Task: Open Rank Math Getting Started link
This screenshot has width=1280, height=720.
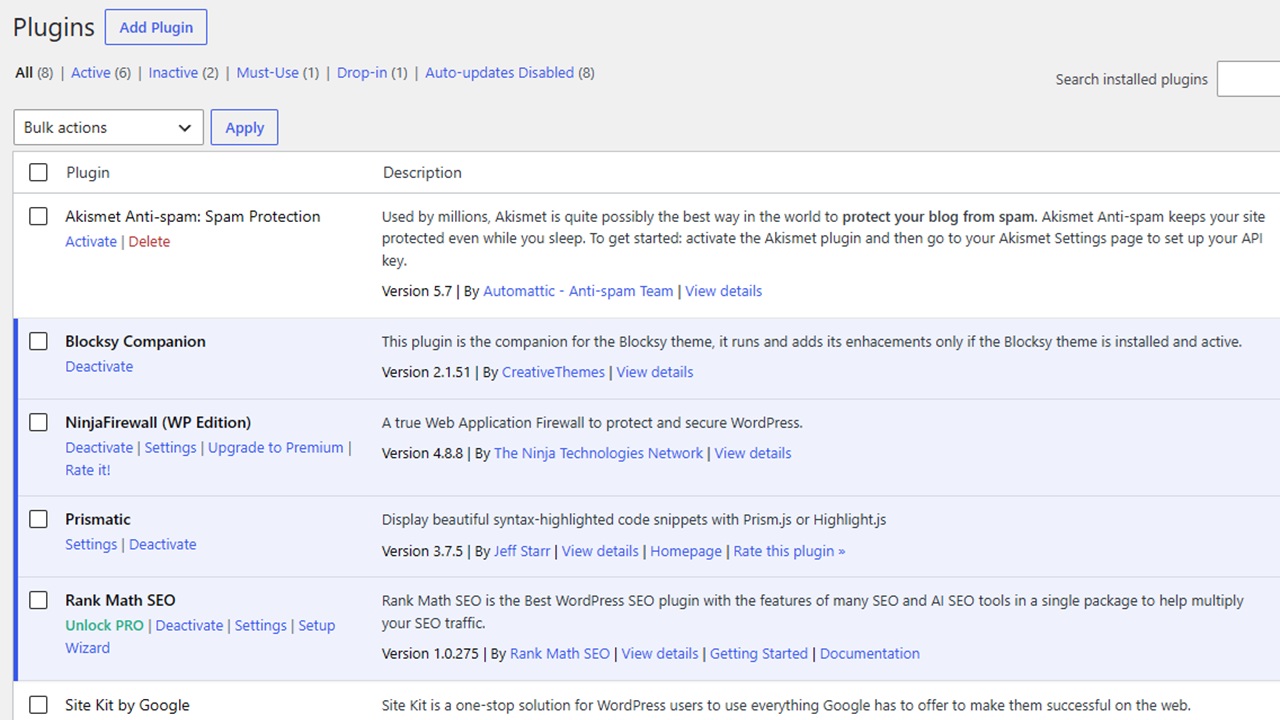Action: click(759, 653)
